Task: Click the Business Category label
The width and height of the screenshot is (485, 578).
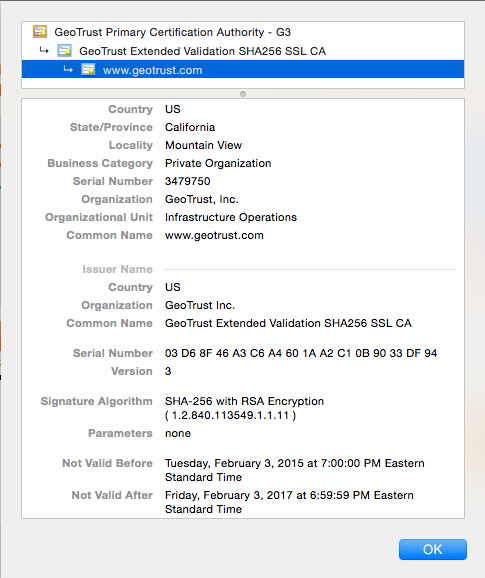Action: 100,163
